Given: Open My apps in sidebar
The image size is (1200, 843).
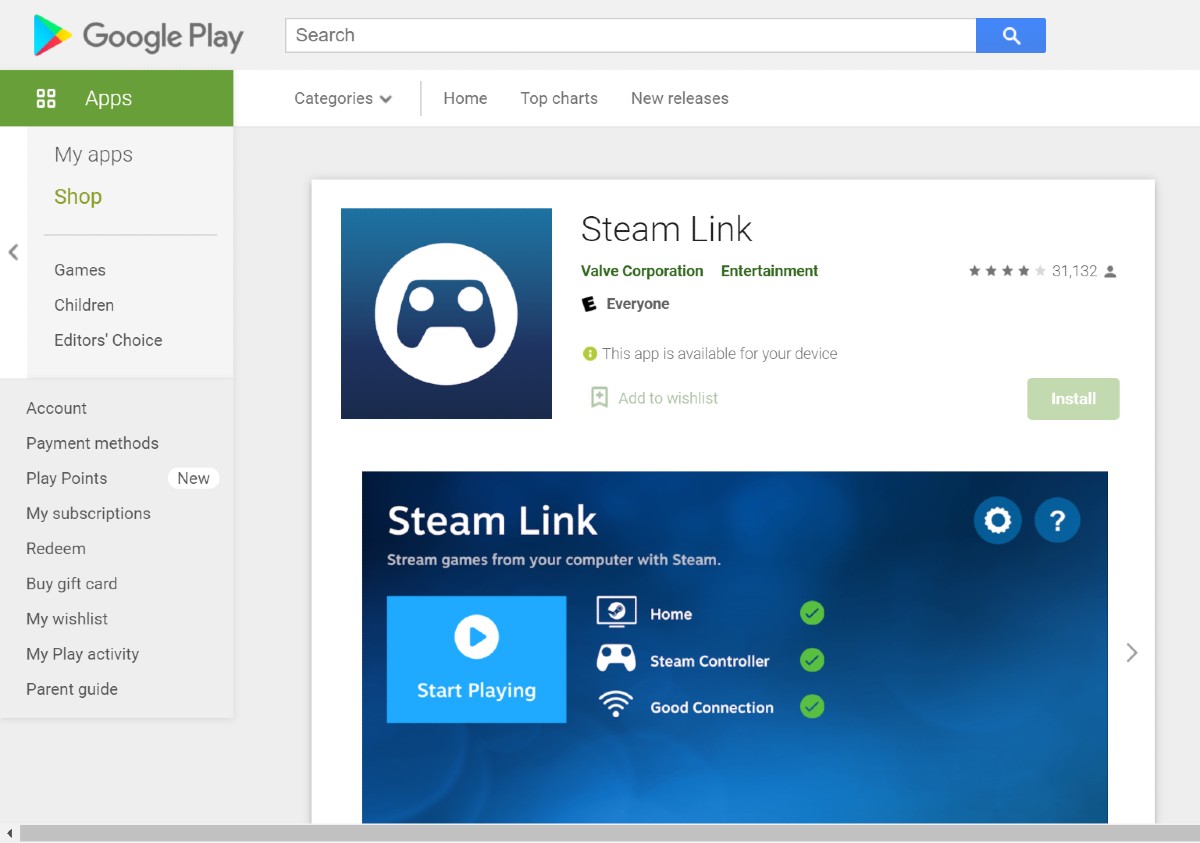Looking at the screenshot, I should click(x=93, y=154).
